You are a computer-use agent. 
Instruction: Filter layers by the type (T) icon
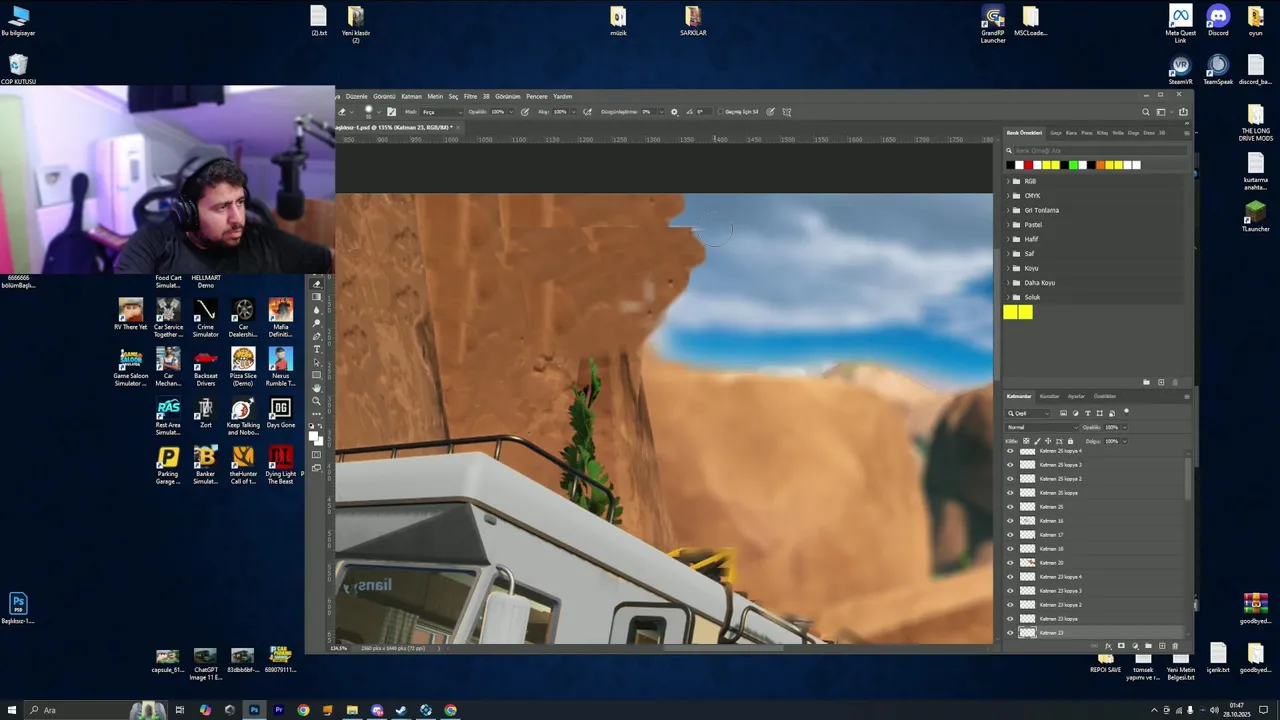pos(1088,413)
